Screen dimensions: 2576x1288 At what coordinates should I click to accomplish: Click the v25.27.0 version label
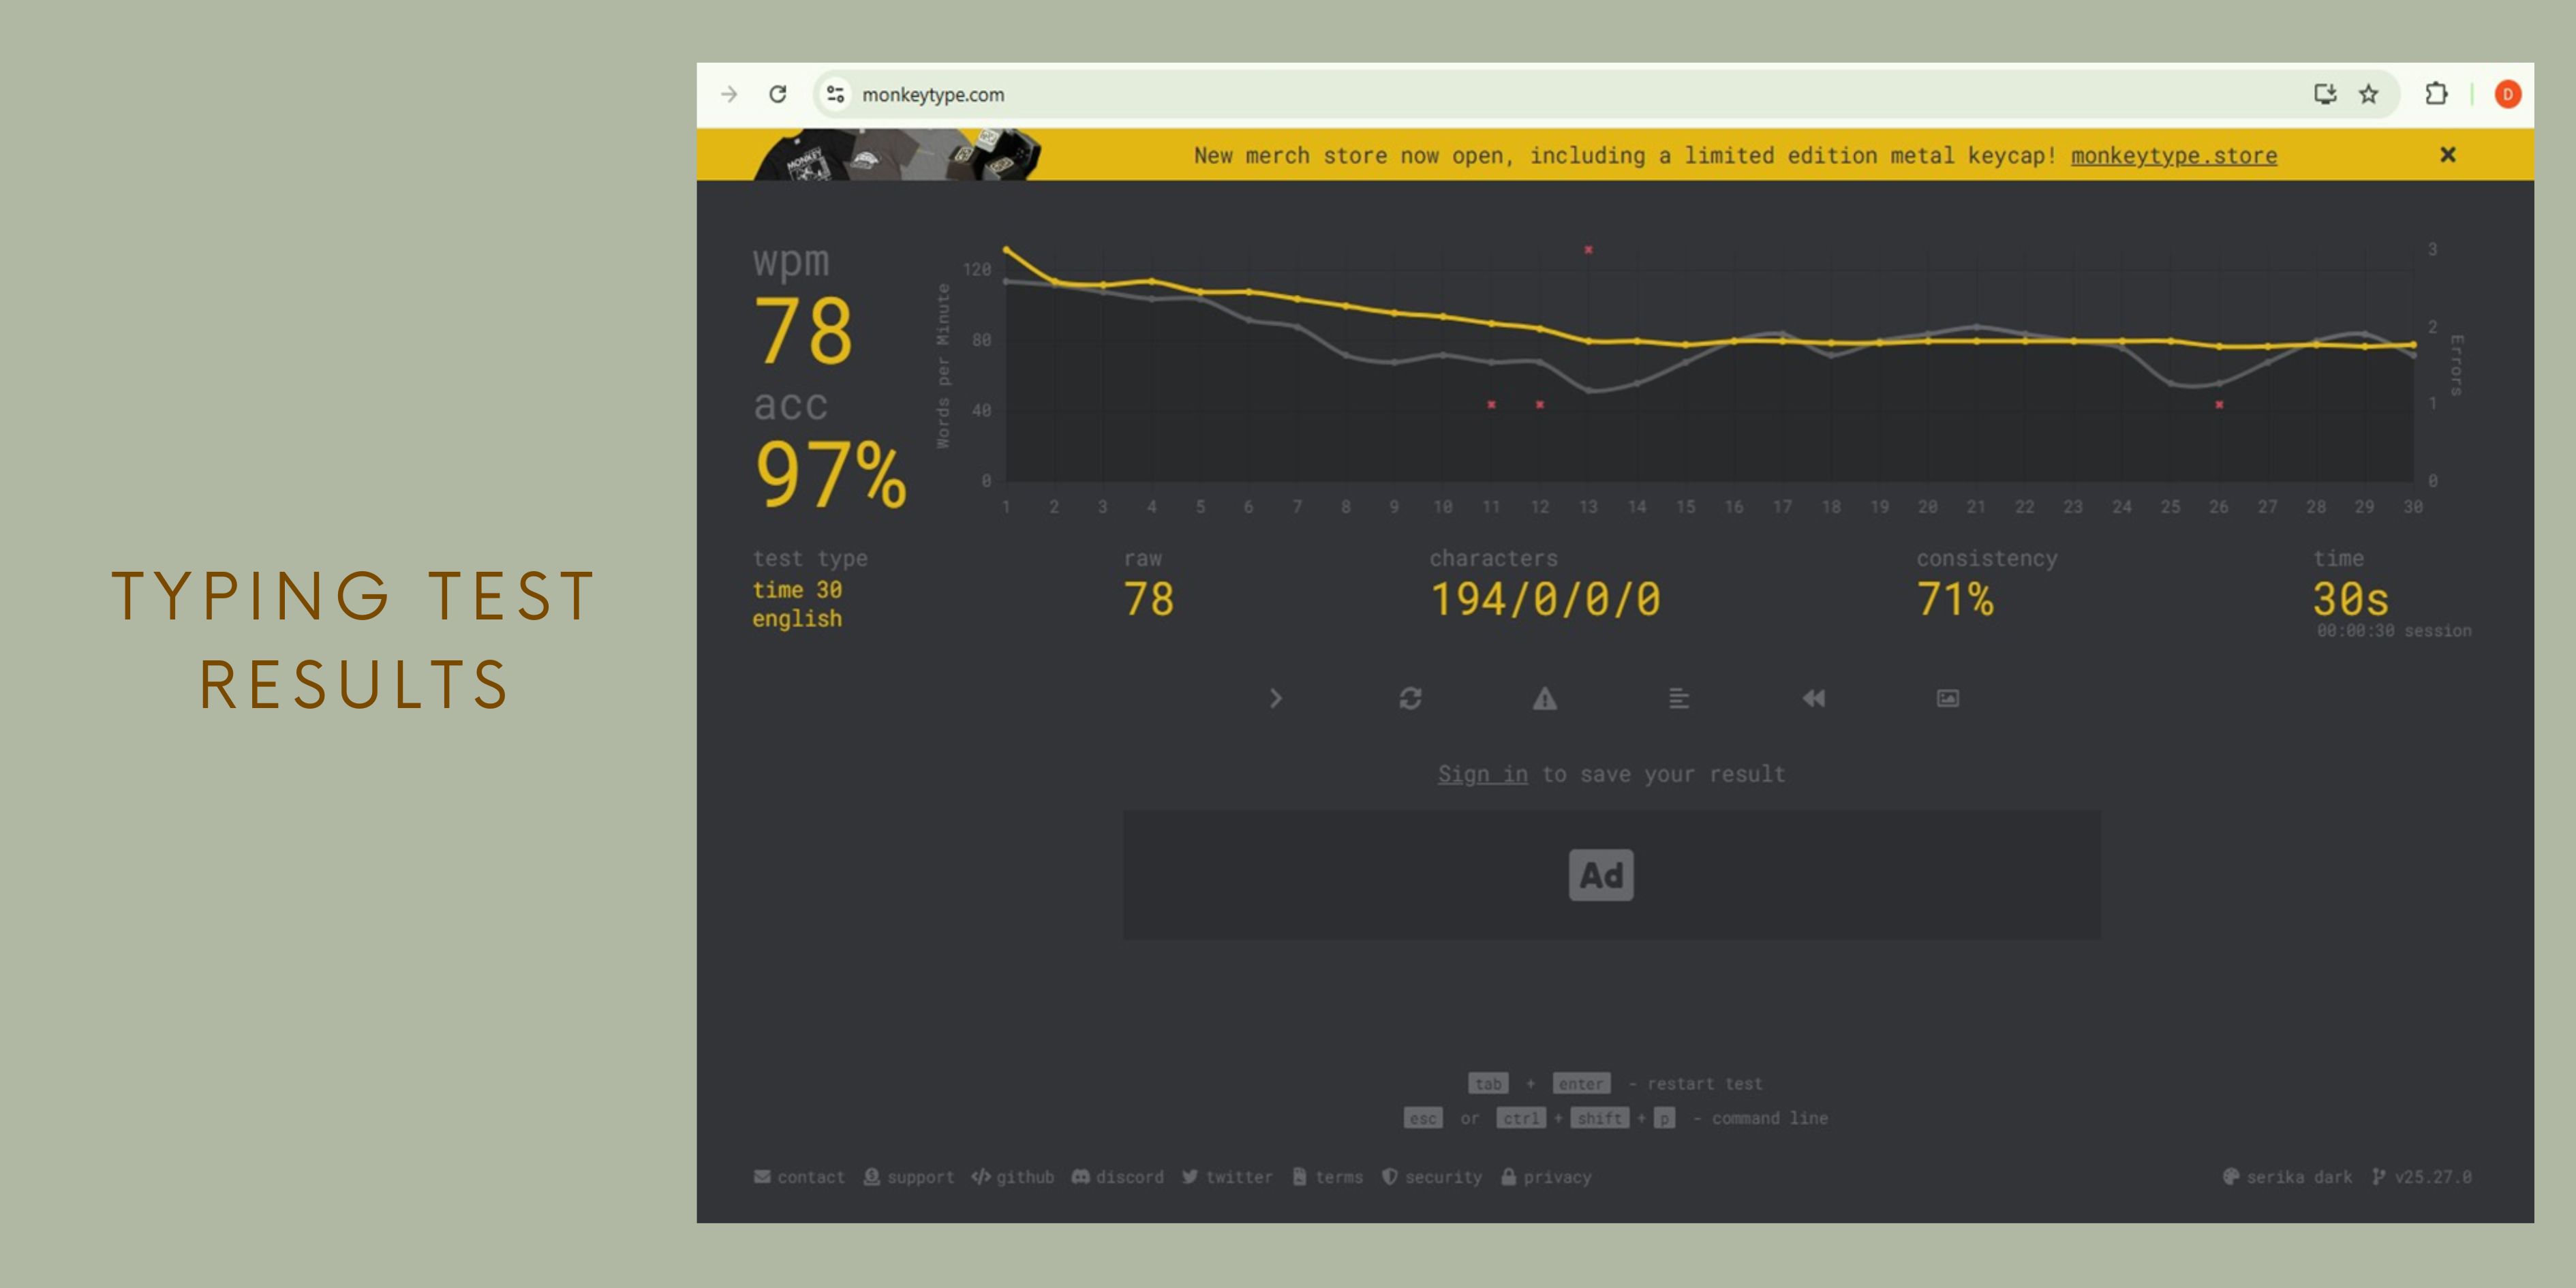point(2421,1177)
